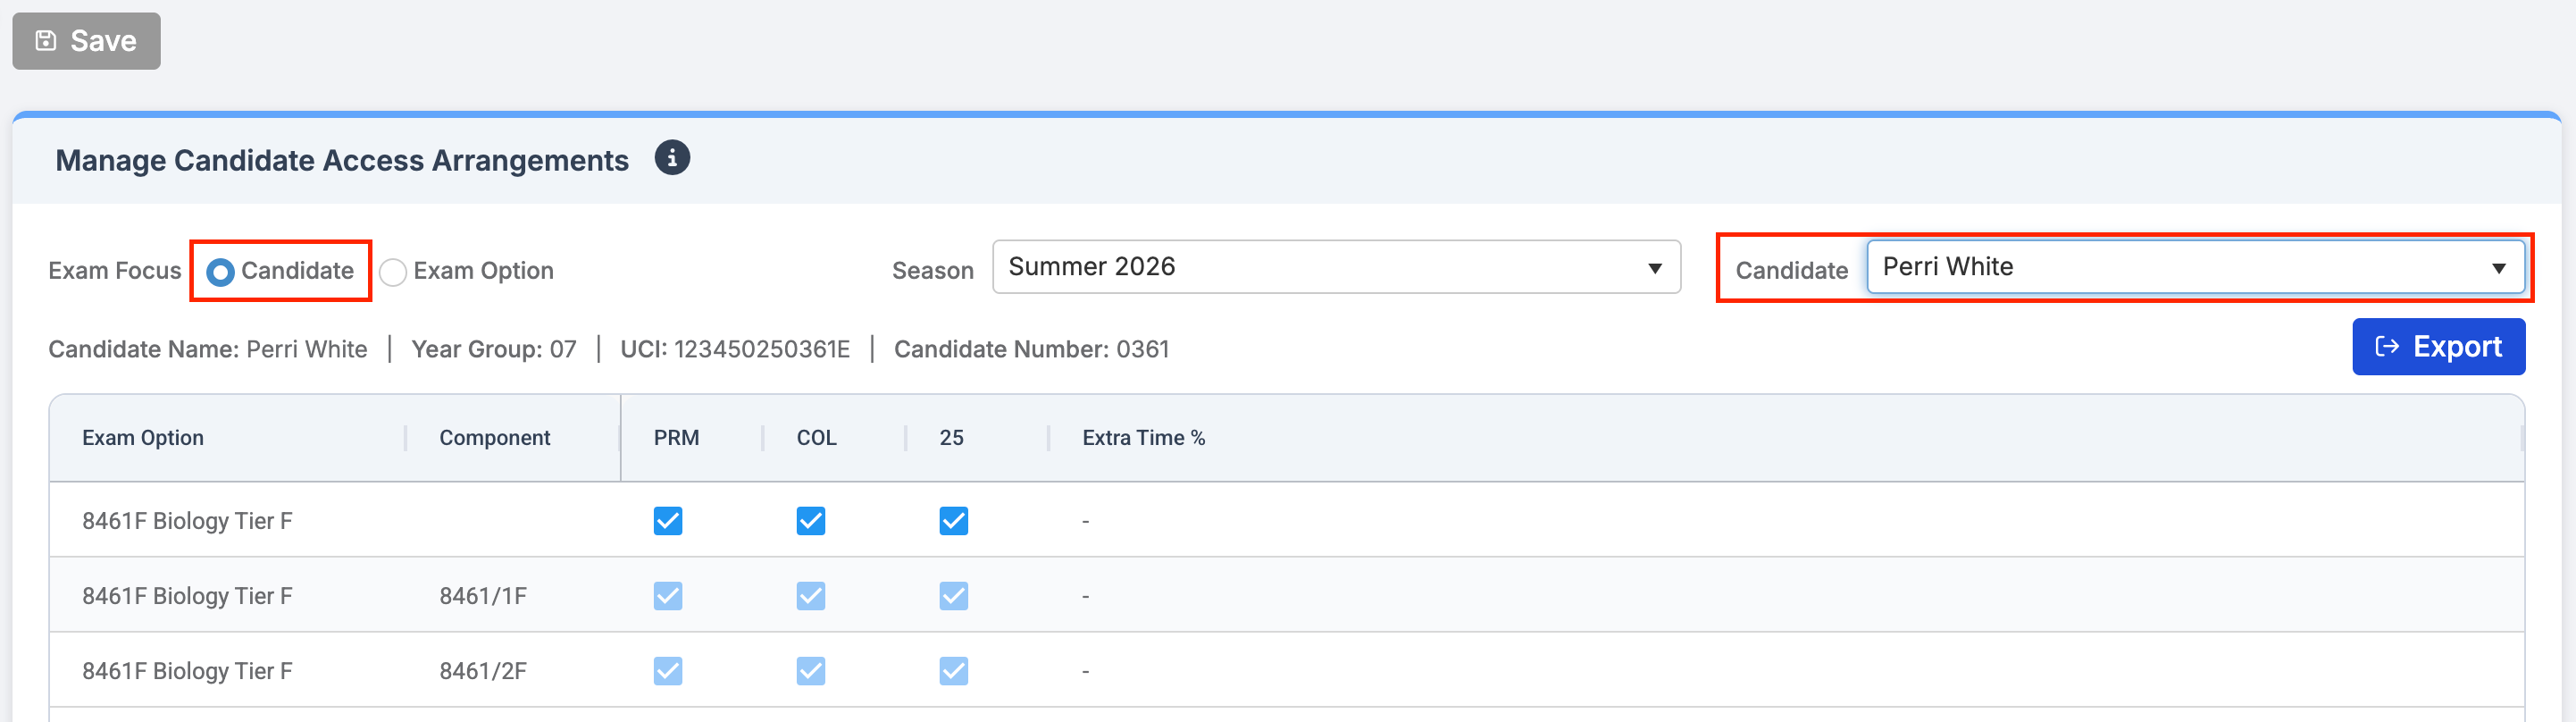The image size is (2576, 722).
Task: Uncheck COL for 8461F Biology main row
Action: (811, 521)
